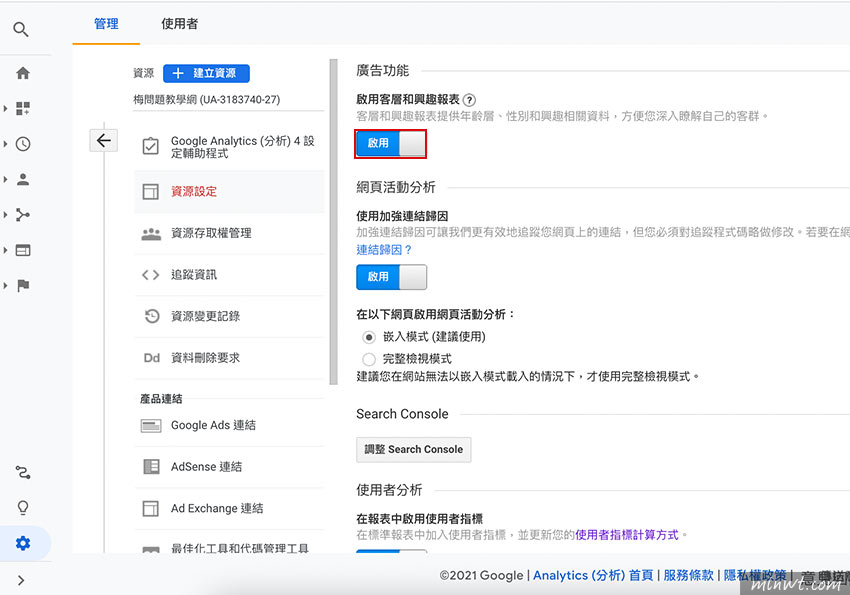Open the 服務條款 footer link
Image resolution: width=850 pixels, height=595 pixels.
pyautogui.click(x=688, y=575)
